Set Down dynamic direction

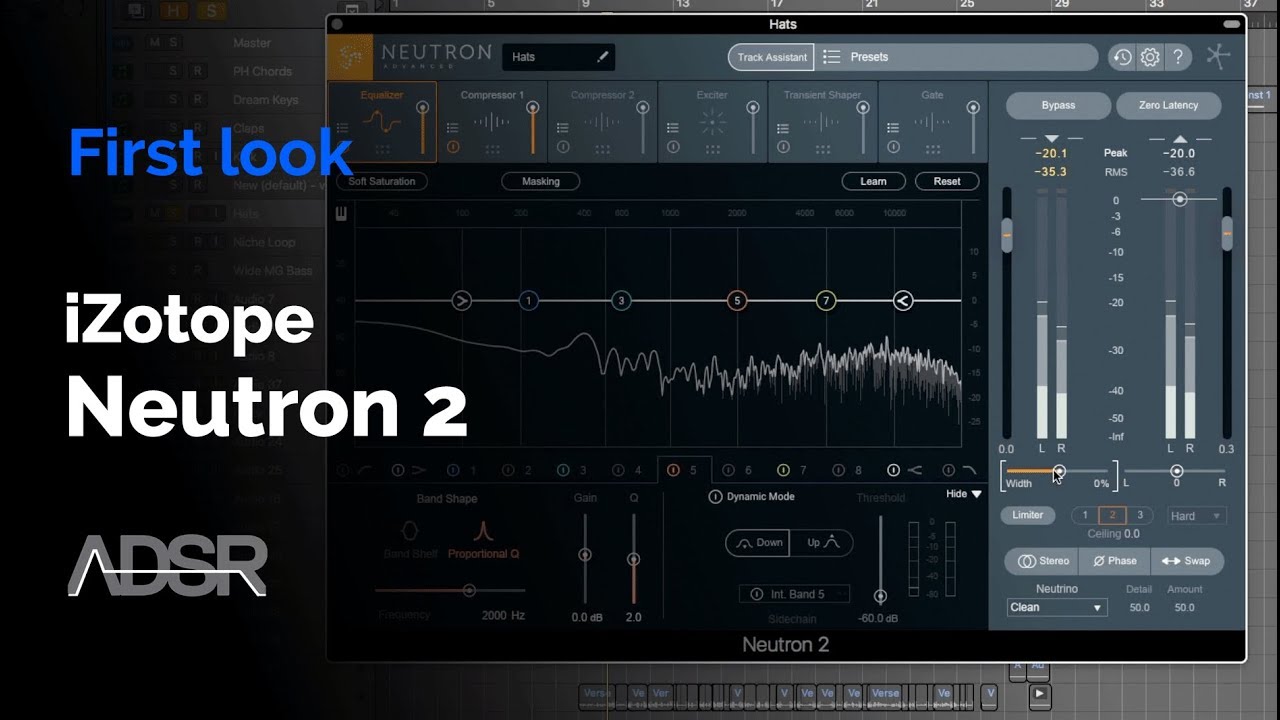757,543
